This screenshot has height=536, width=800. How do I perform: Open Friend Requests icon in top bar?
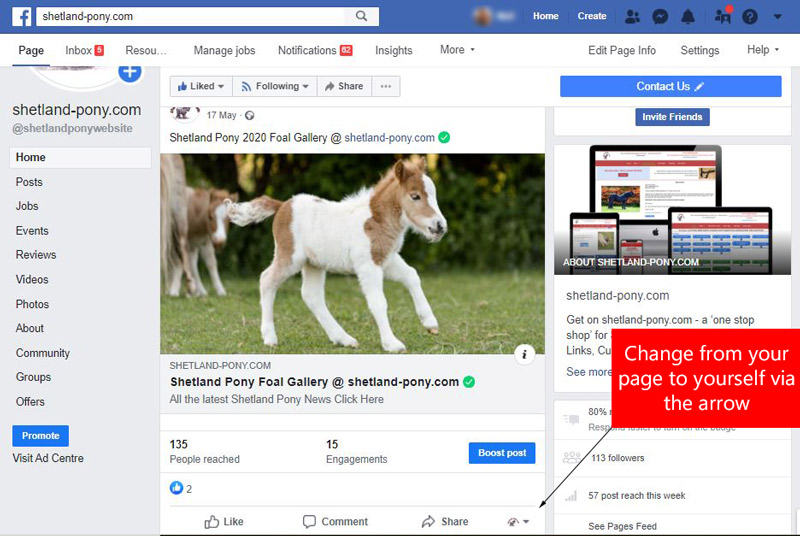coord(632,16)
